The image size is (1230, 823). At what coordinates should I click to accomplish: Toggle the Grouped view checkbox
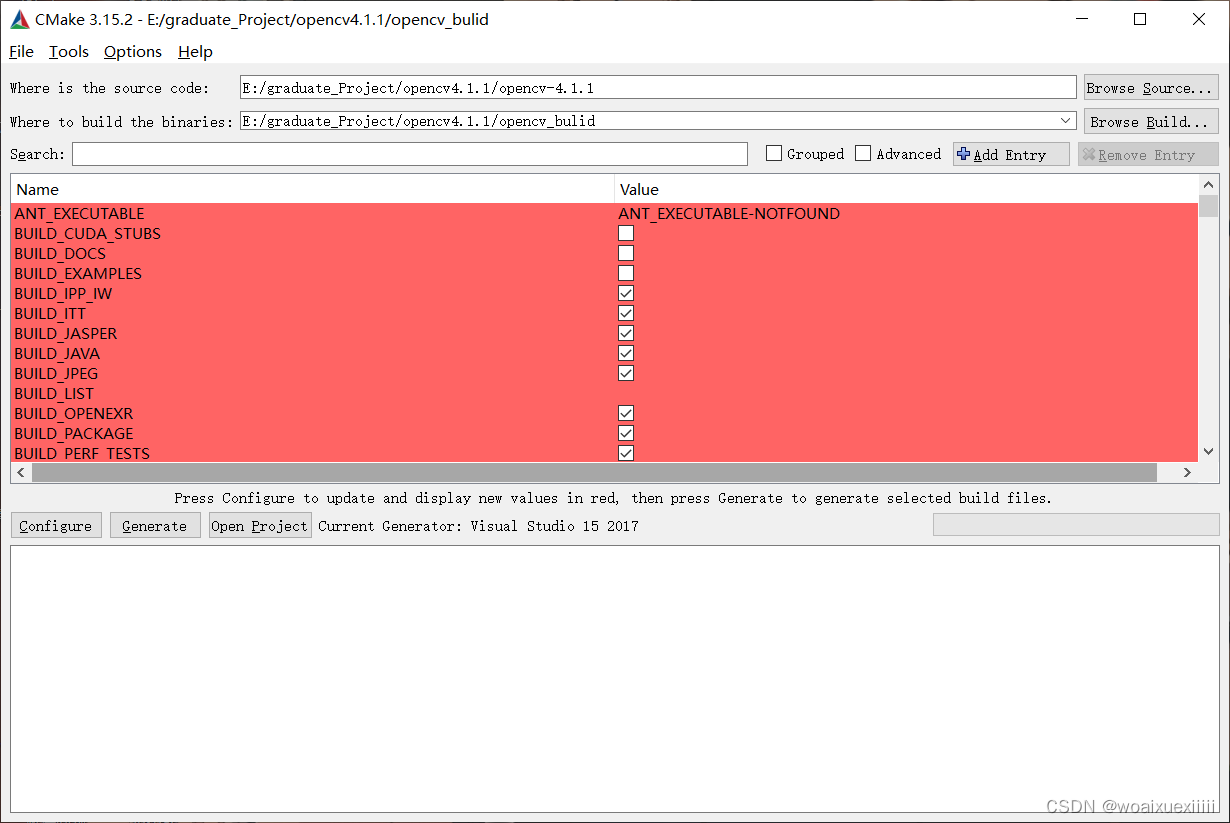(x=773, y=153)
